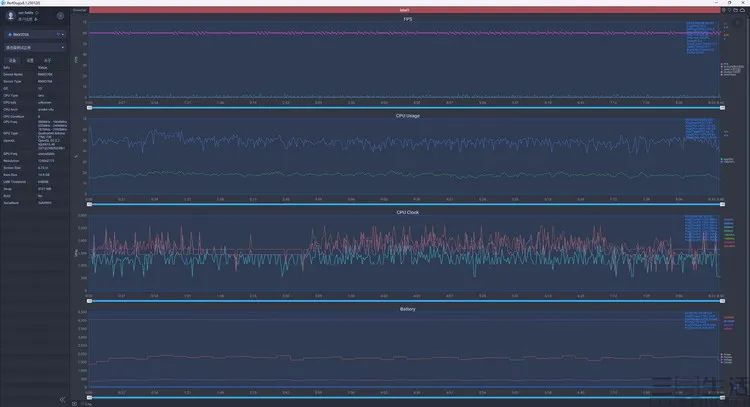This screenshot has width=750, height=407.
Task: Click the CPU Clock range slider left handle
Action: pos(89,301)
